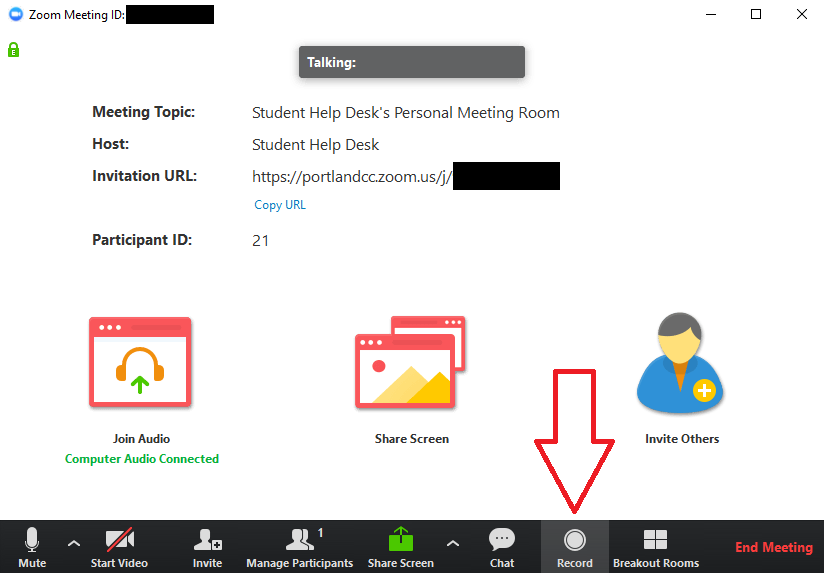The width and height of the screenshot is (824, 573).
Task: Click green Share Screen toolbar button
Action: point(401,547)
